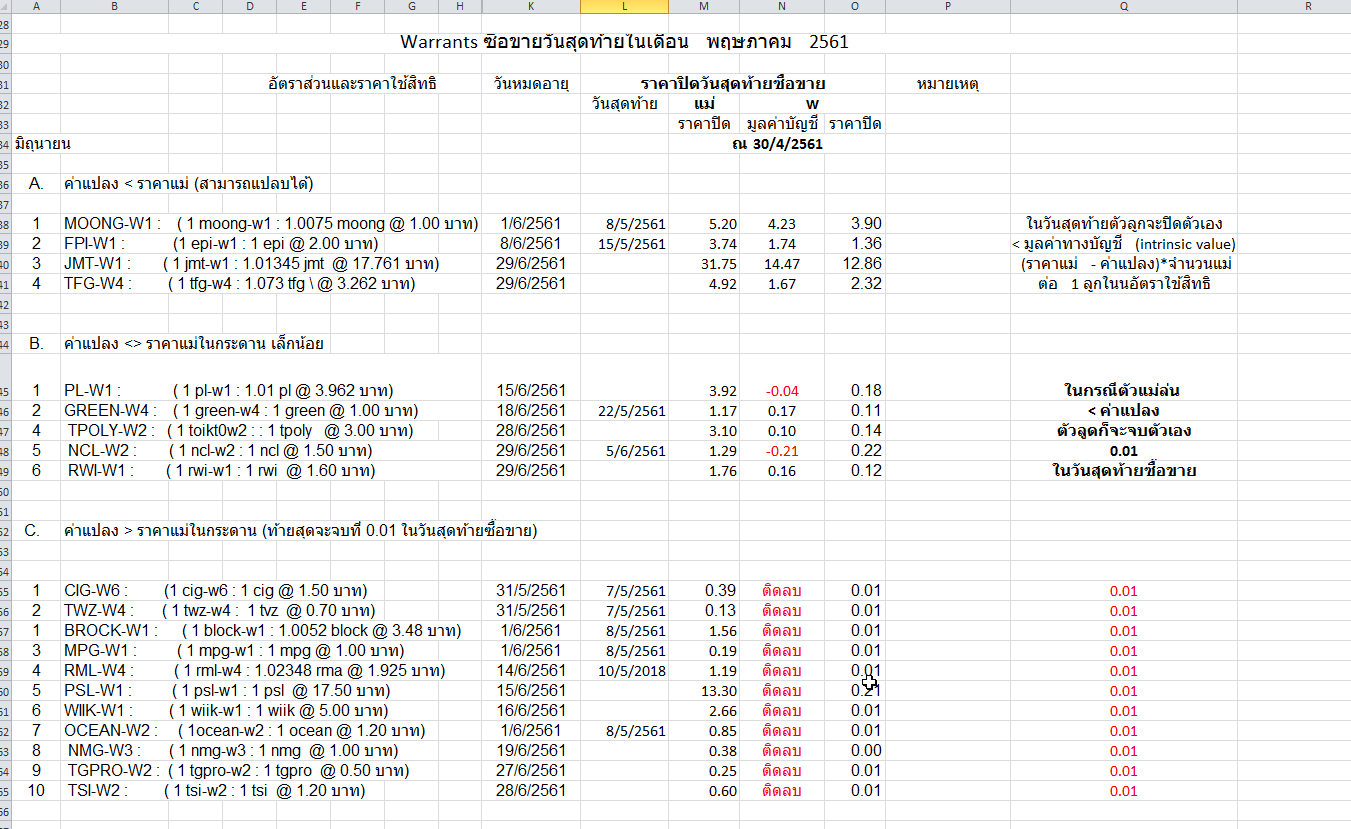This screenshot has height=829, width=1351.
Task: Click expiry date 19/6/2561
Action: (530, 751)
